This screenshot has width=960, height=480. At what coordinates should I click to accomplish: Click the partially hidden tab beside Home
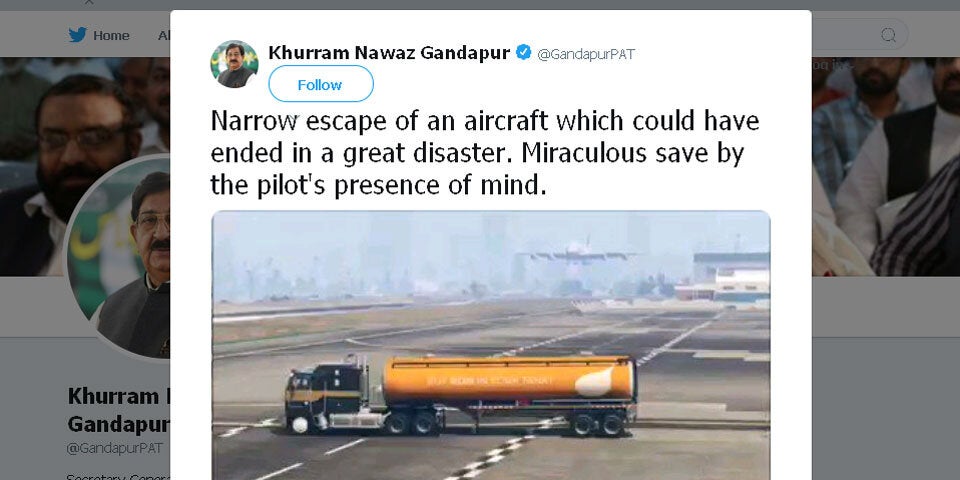(x=163, y=36)
